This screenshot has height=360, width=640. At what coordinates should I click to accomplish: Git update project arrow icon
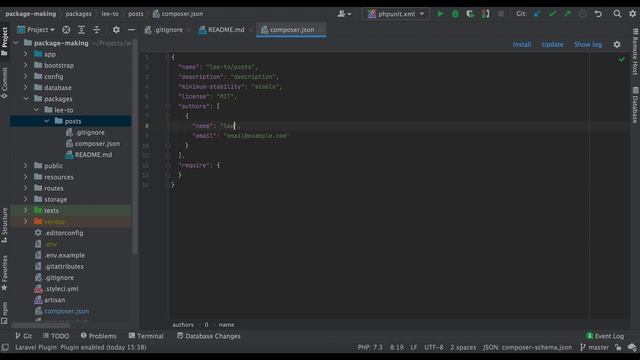(537, 14)
